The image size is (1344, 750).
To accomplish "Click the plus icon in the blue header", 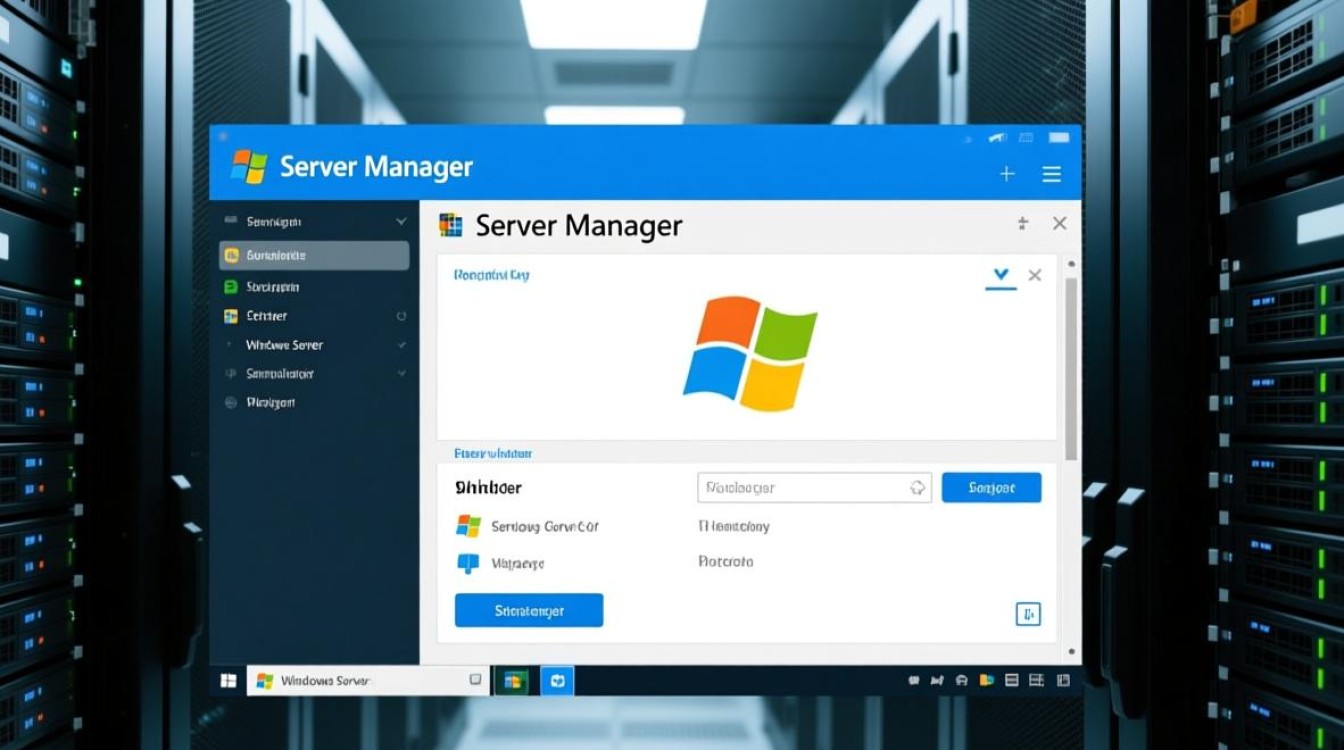I will point(1007,174).
